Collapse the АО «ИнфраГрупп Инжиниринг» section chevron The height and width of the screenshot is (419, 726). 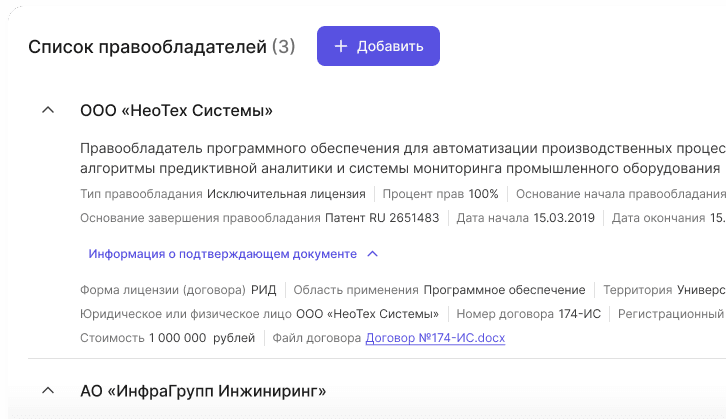48,391
